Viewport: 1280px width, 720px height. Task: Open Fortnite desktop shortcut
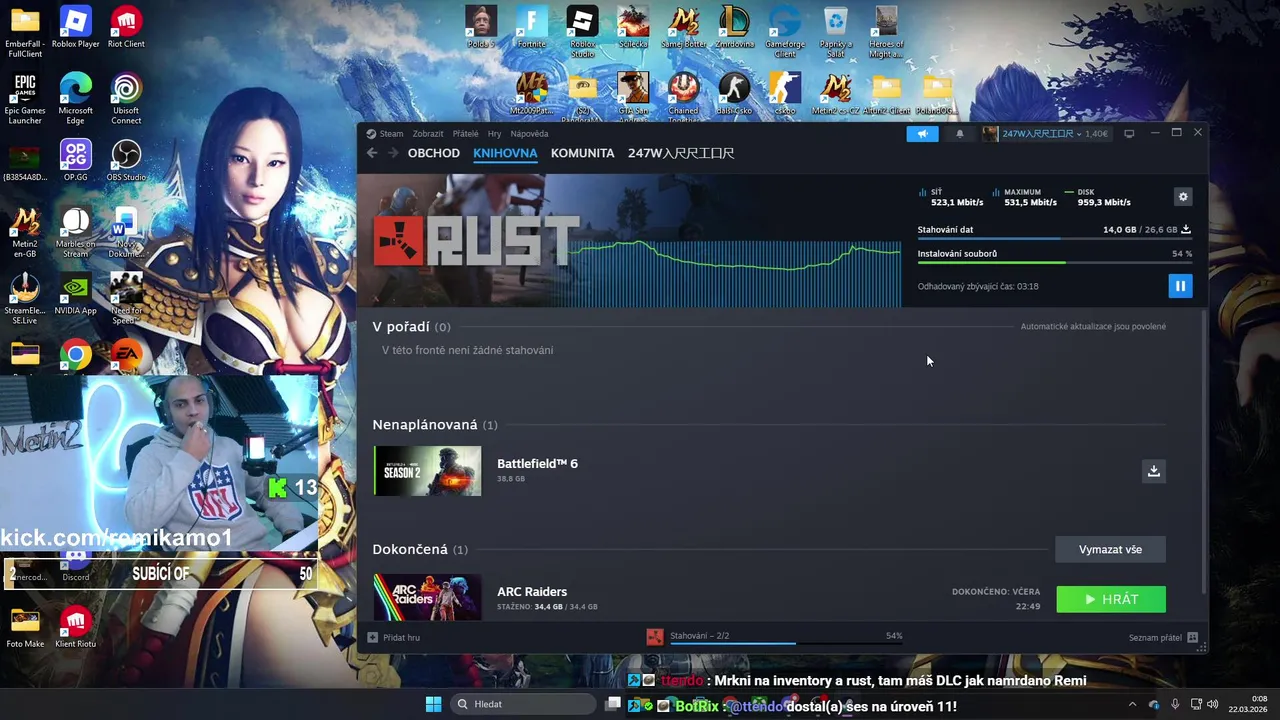[532, 28]
